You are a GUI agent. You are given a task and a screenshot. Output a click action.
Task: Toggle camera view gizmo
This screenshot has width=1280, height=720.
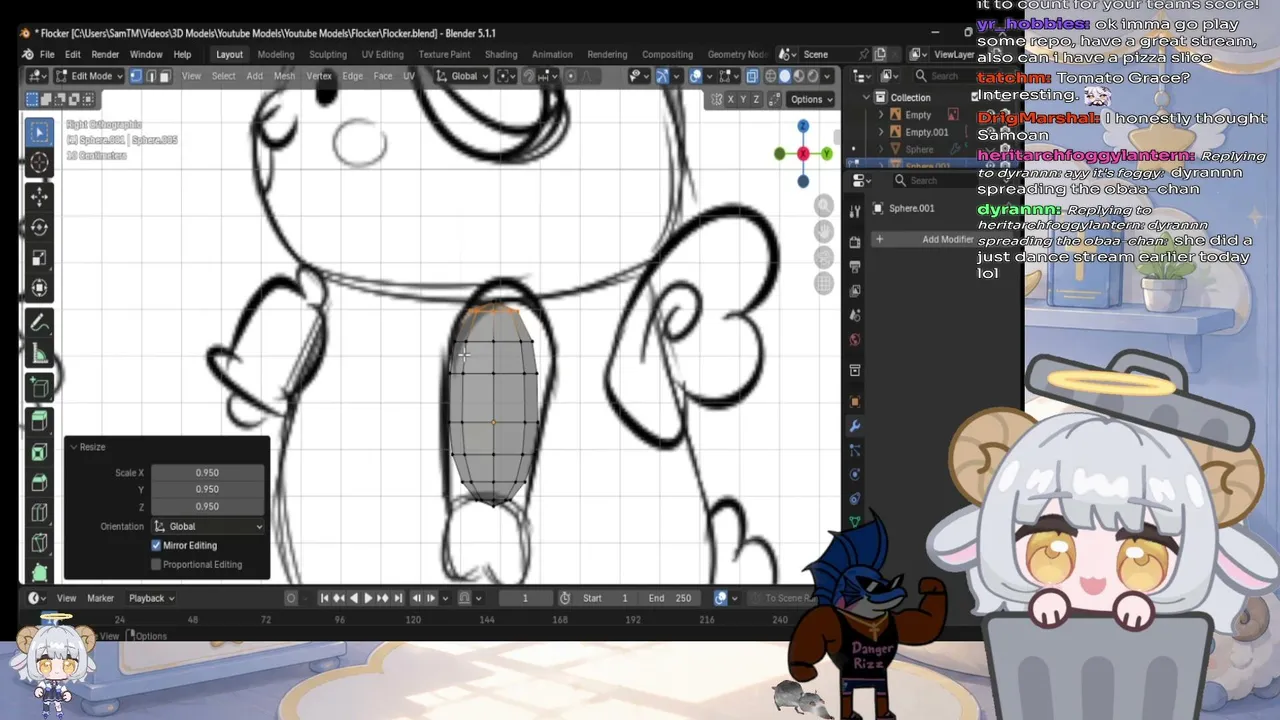(824, 257)
